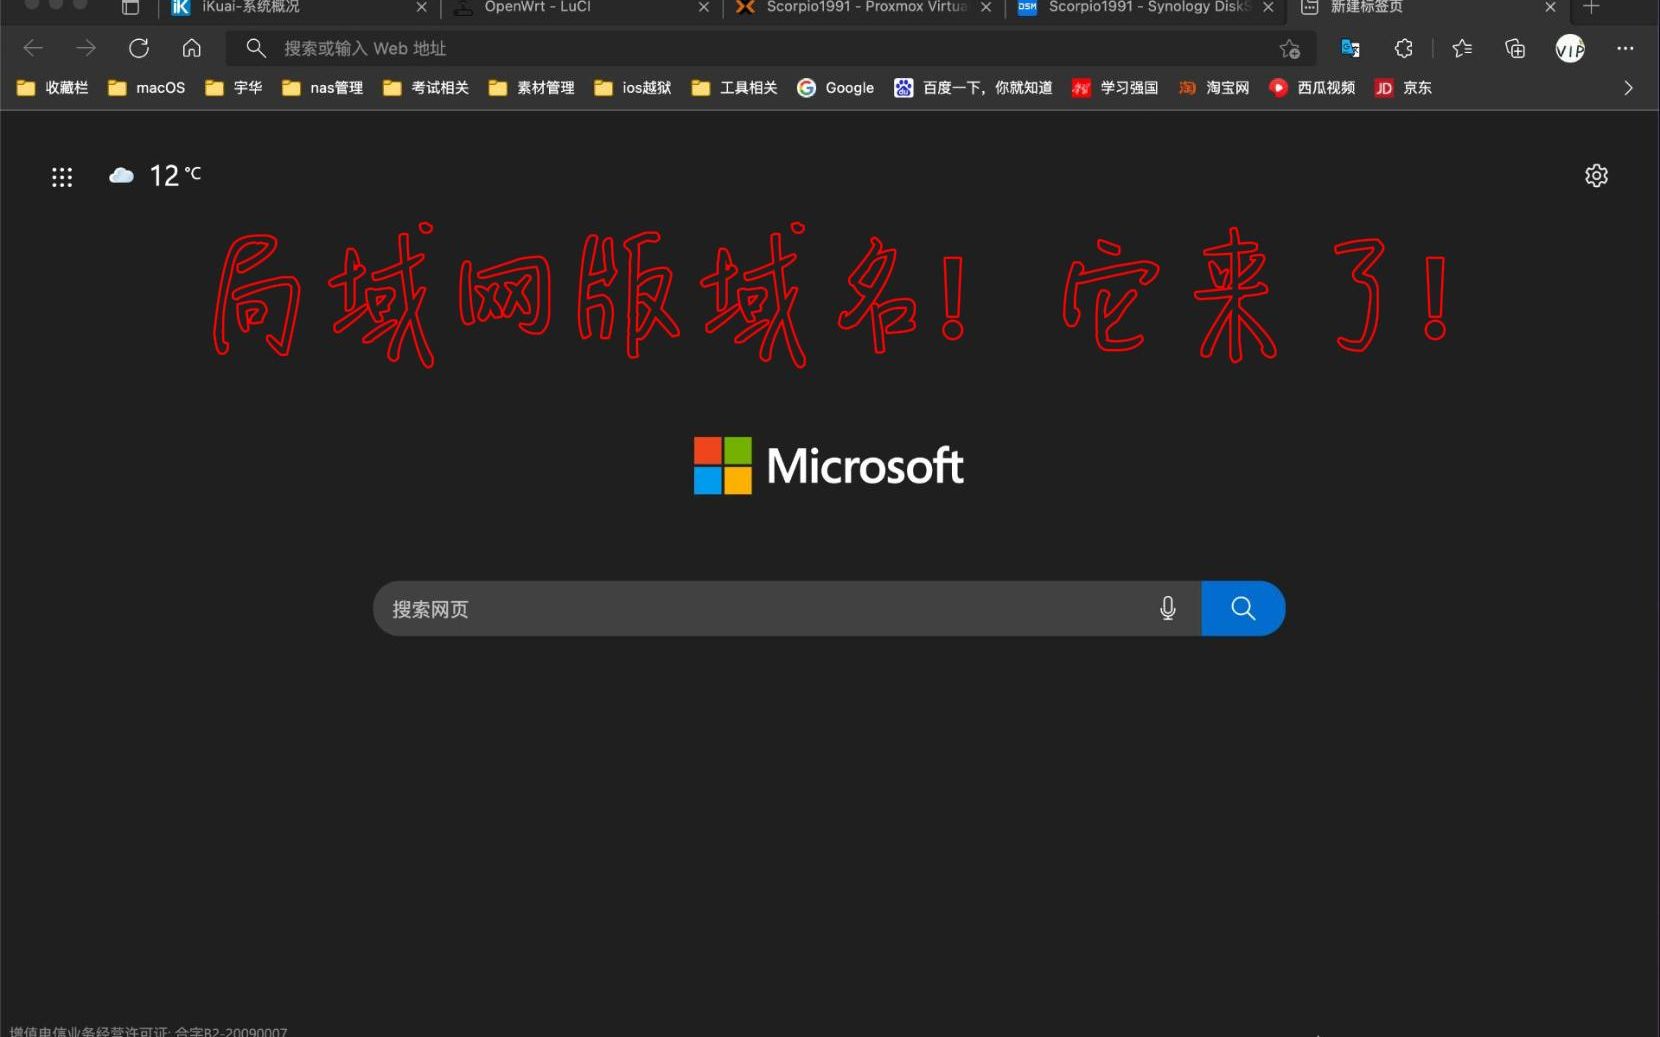Go forward to the next page
Viewport: 1660px width, 1037px height.
click(86, 48)
